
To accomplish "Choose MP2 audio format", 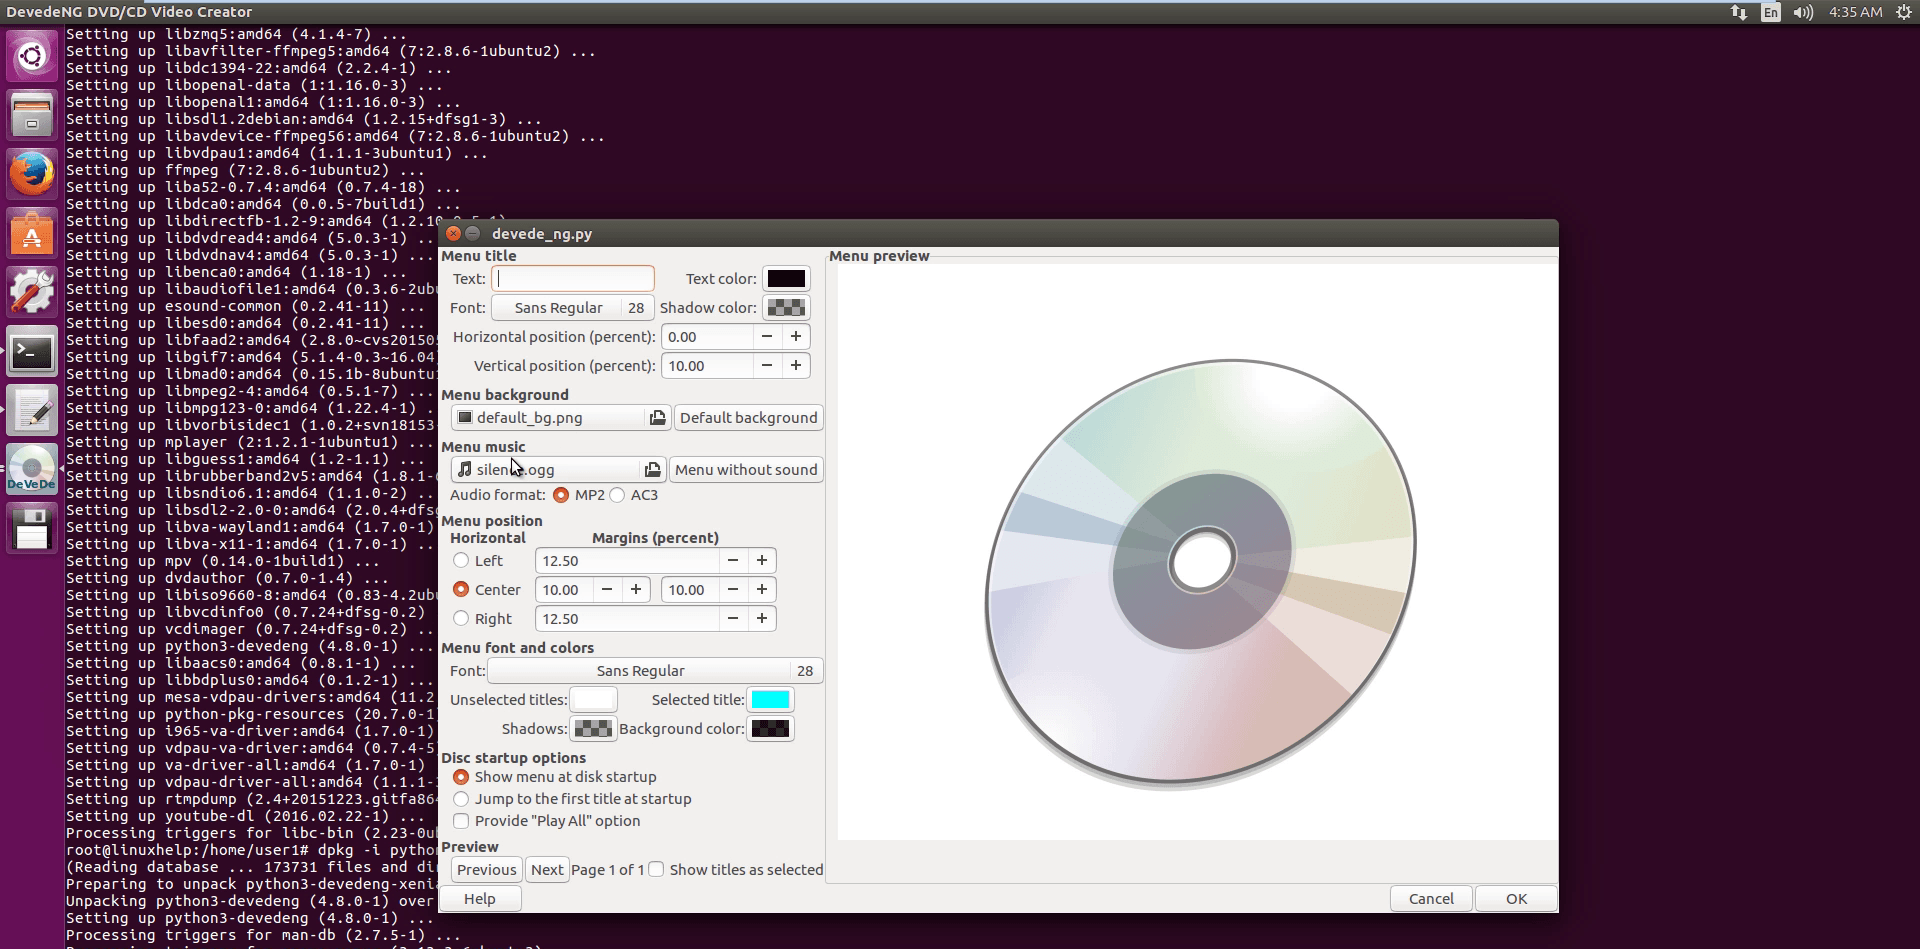I will pos(561,495).
